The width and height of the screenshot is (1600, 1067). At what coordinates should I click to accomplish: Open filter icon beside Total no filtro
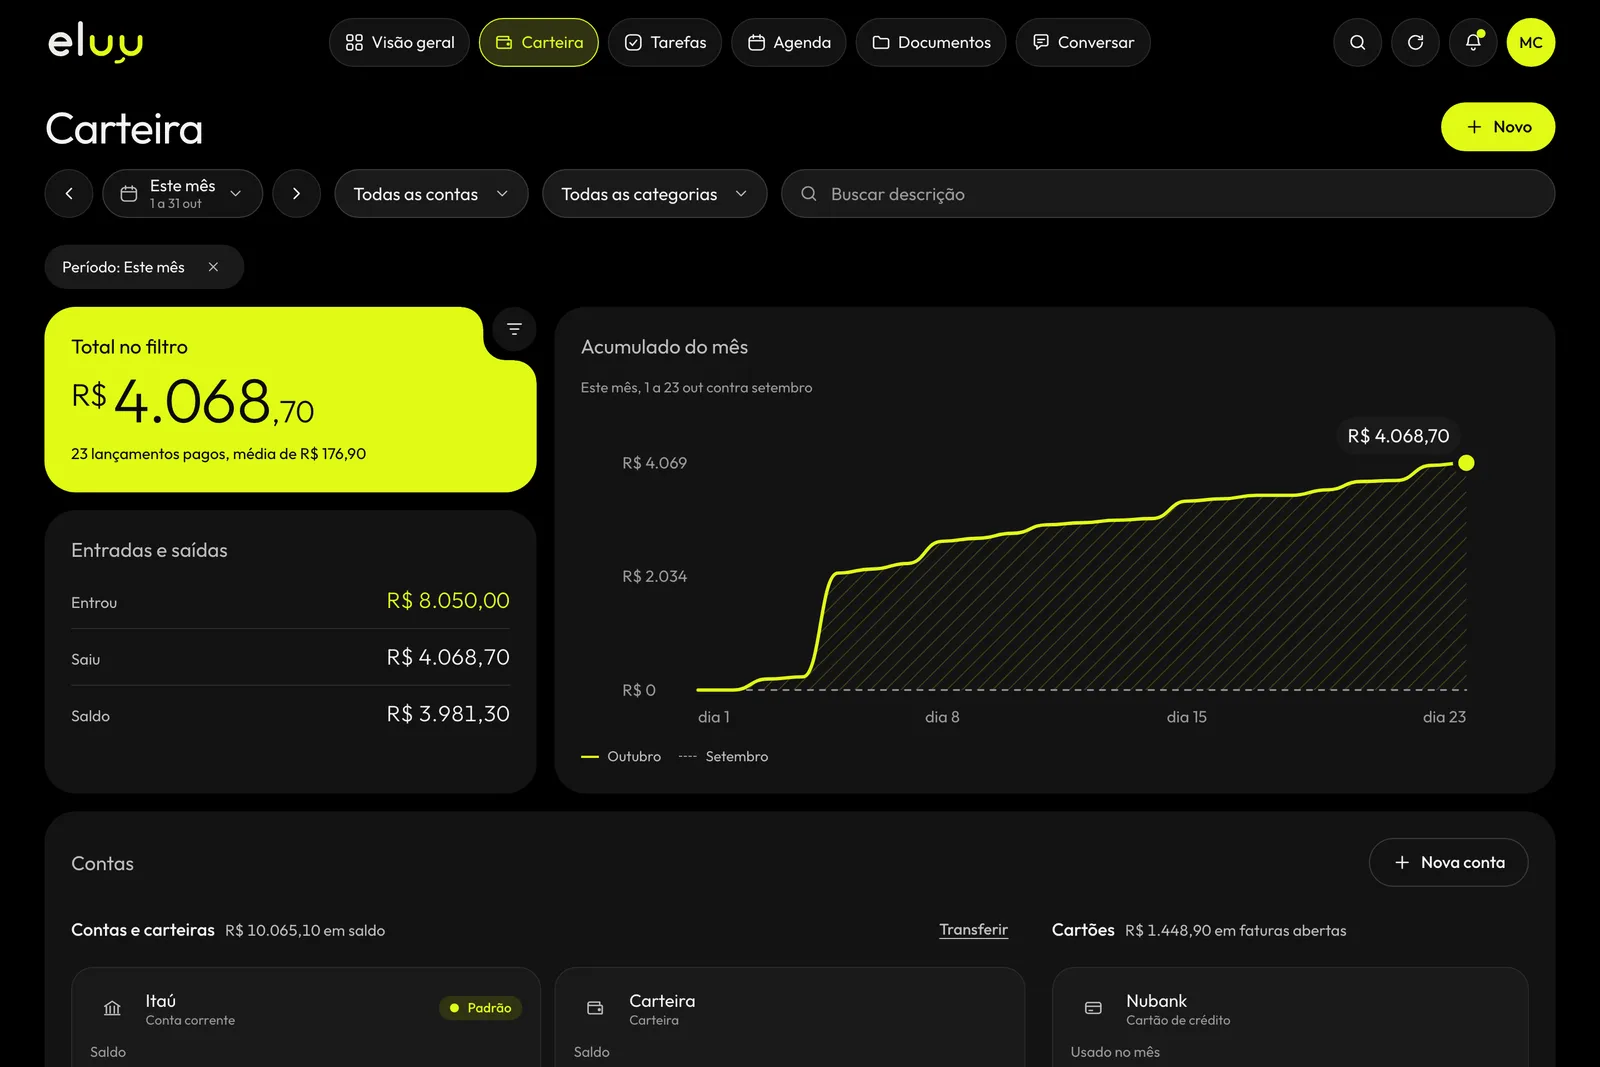point(514,329)
